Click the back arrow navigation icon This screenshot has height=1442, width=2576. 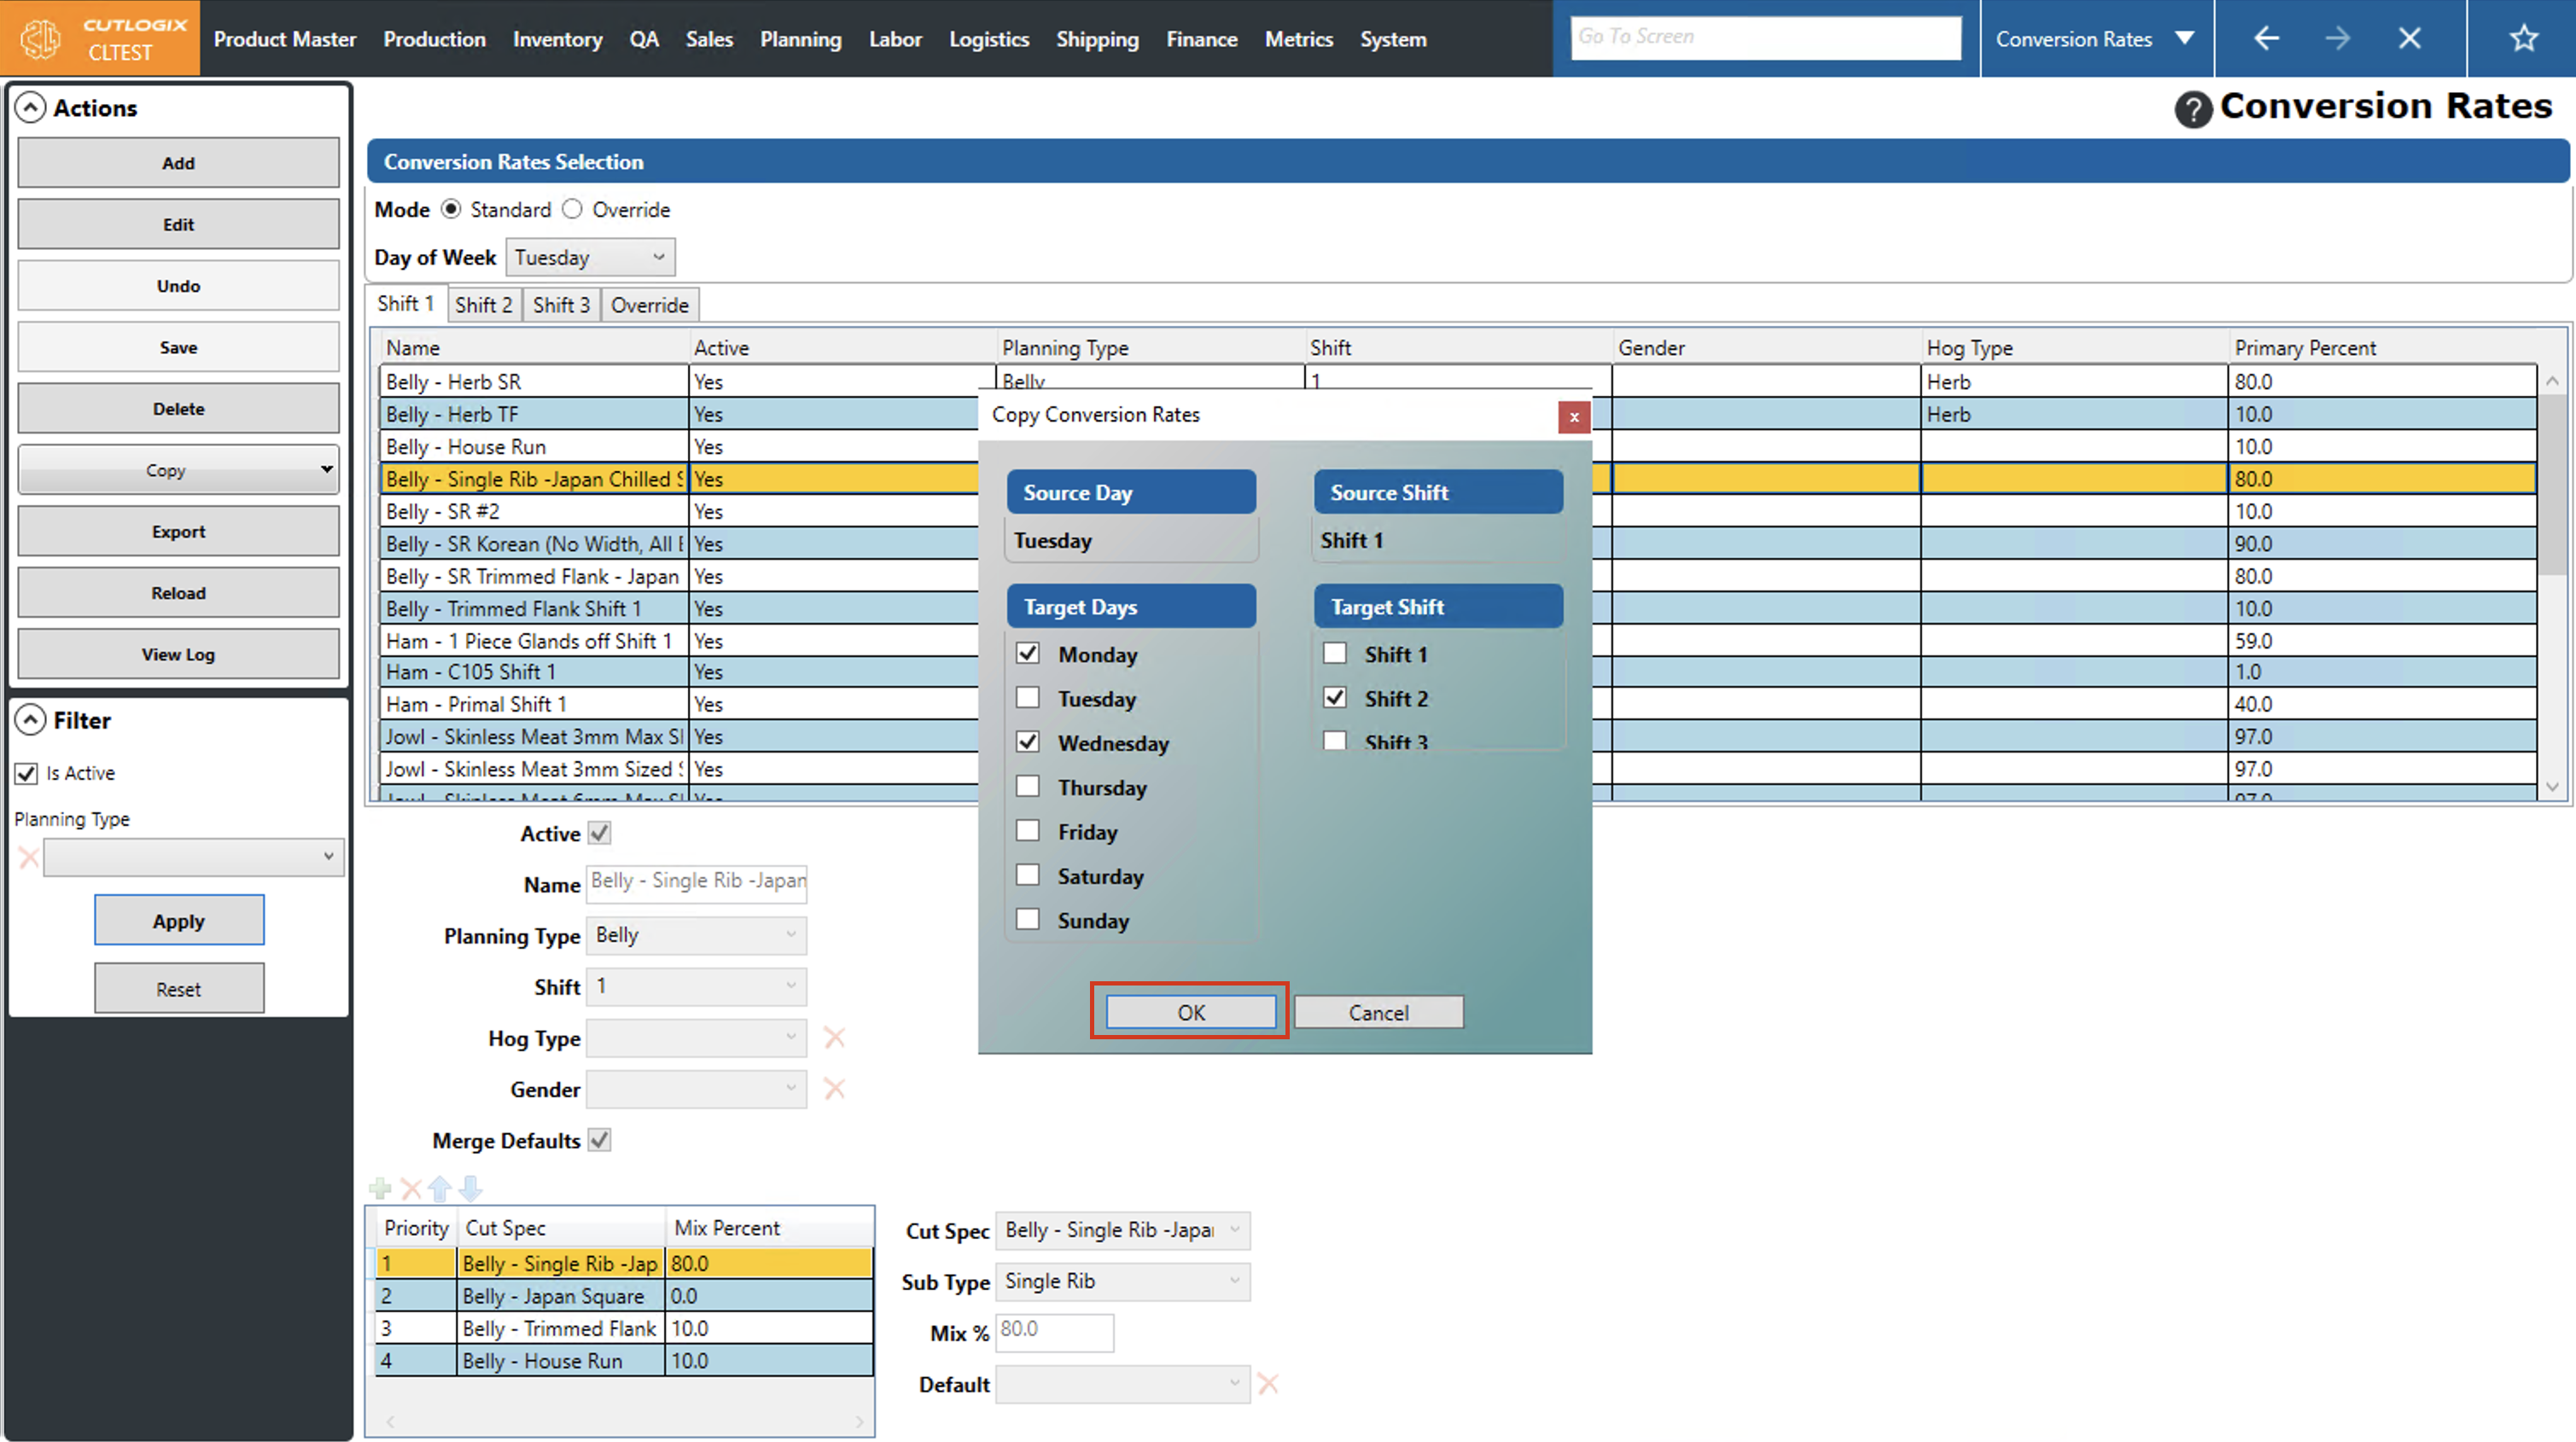point(2266,39)
